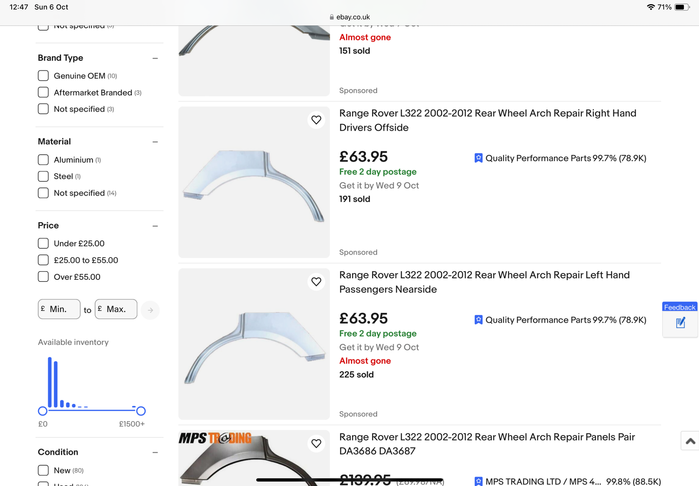Image resolution: width=699 pixels, height=486 pixels.
Task: Save the Left Hand Passengers Nearside listing heart
Action: [316, 282]
